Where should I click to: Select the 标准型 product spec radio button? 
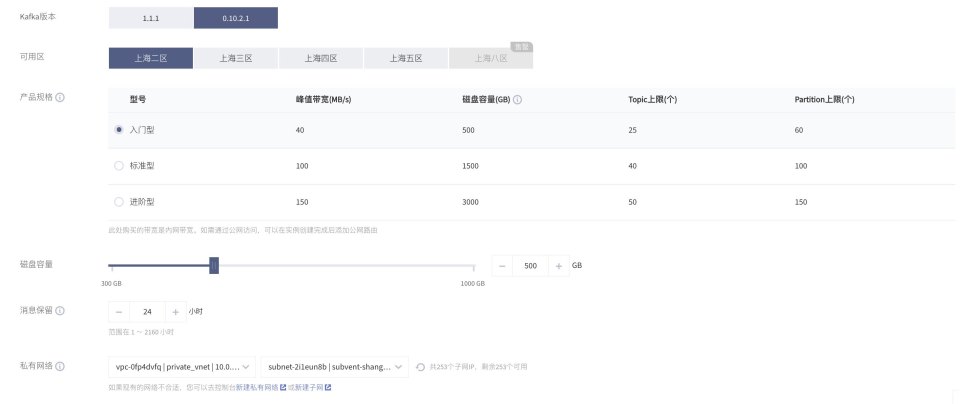click(119, 165)
